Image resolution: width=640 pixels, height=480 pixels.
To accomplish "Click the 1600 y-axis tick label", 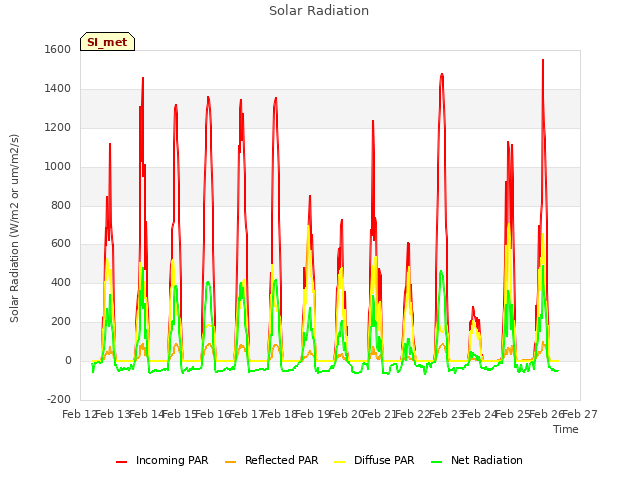I will point(58,49).
